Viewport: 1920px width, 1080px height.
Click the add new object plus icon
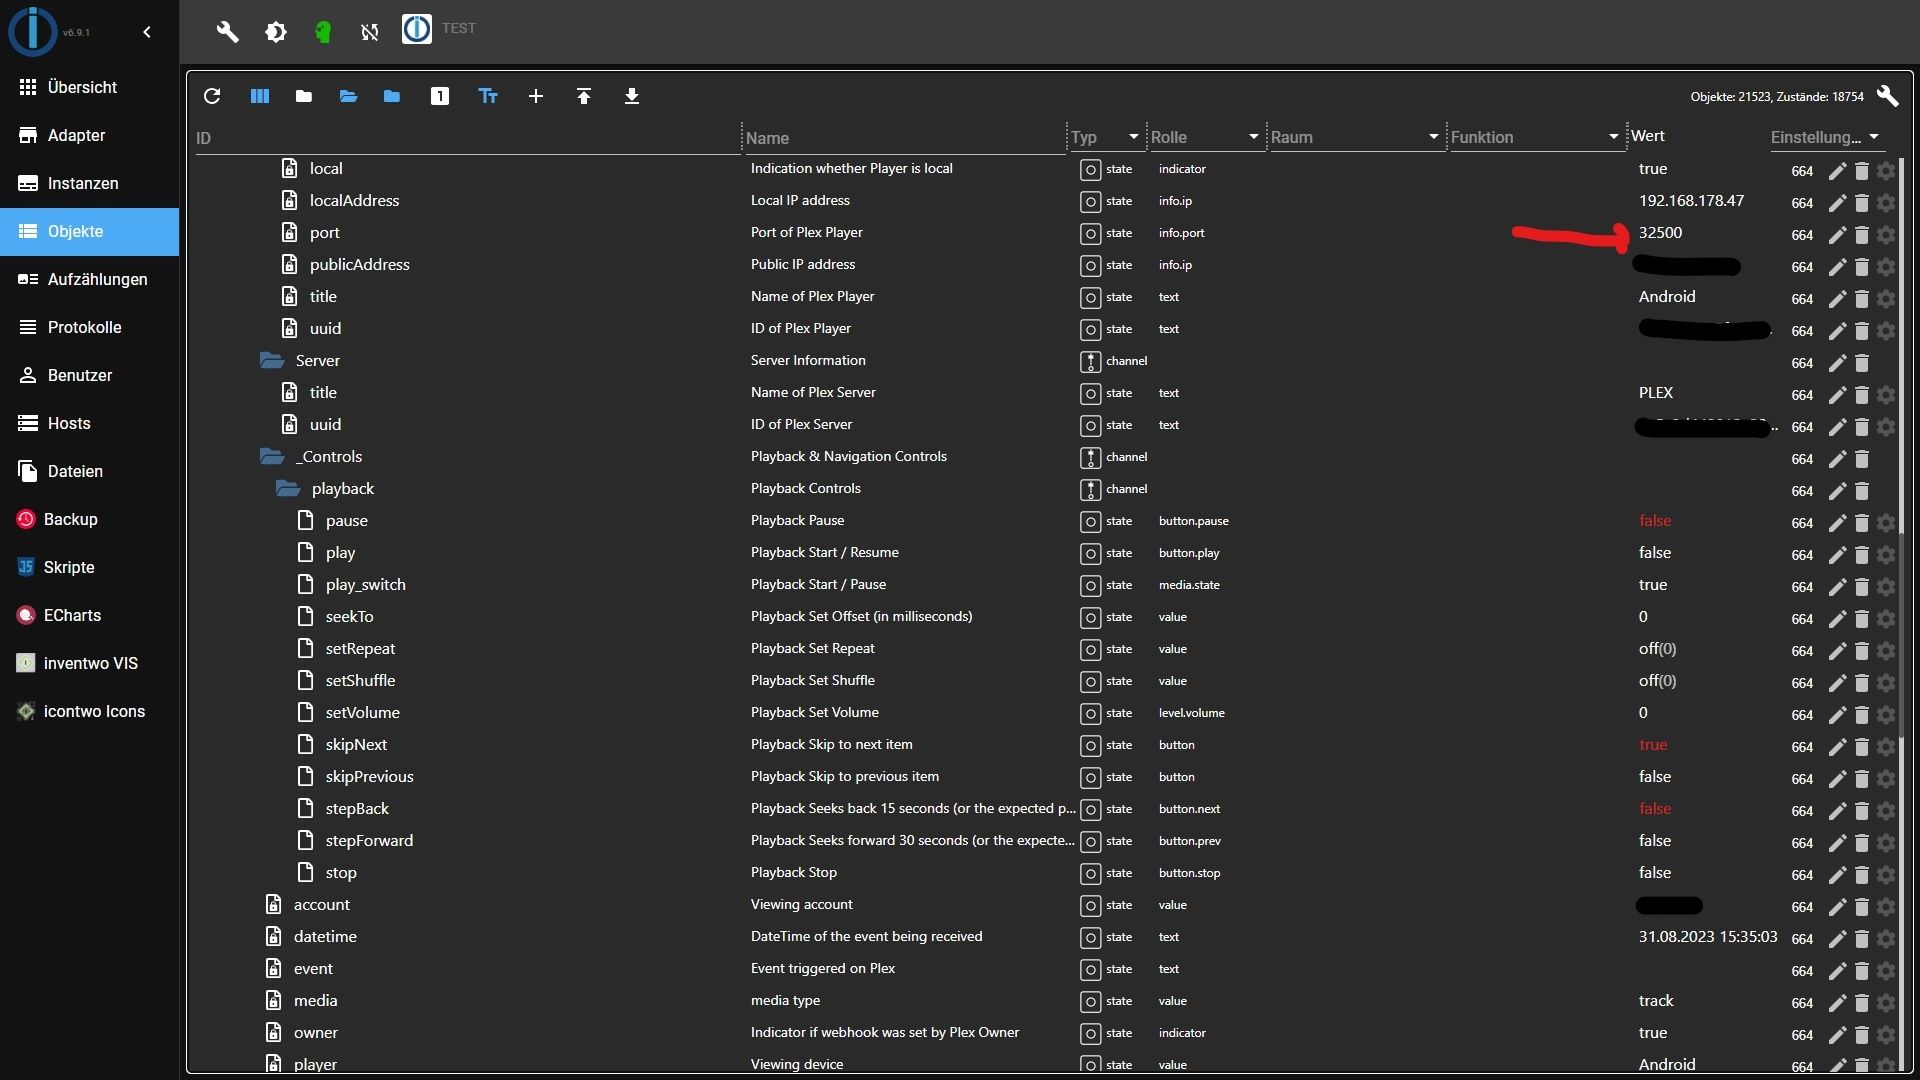(x=537, y=95)
